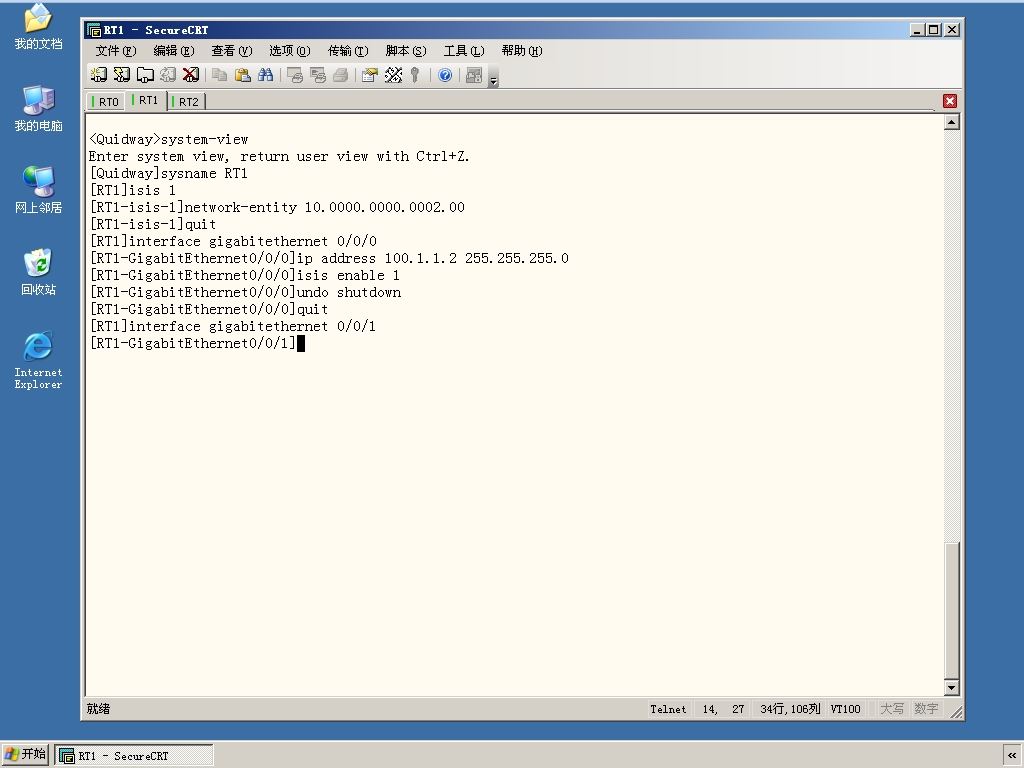Expand system tray chevron on taskbar
Screen dimensions: 1024x768
(1012, 756)
